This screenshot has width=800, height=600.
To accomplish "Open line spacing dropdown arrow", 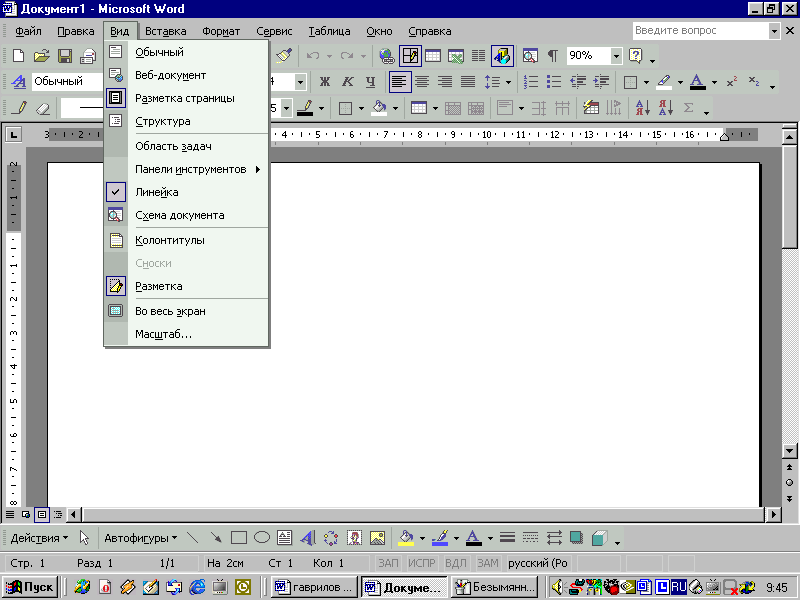I will point(508,82).
